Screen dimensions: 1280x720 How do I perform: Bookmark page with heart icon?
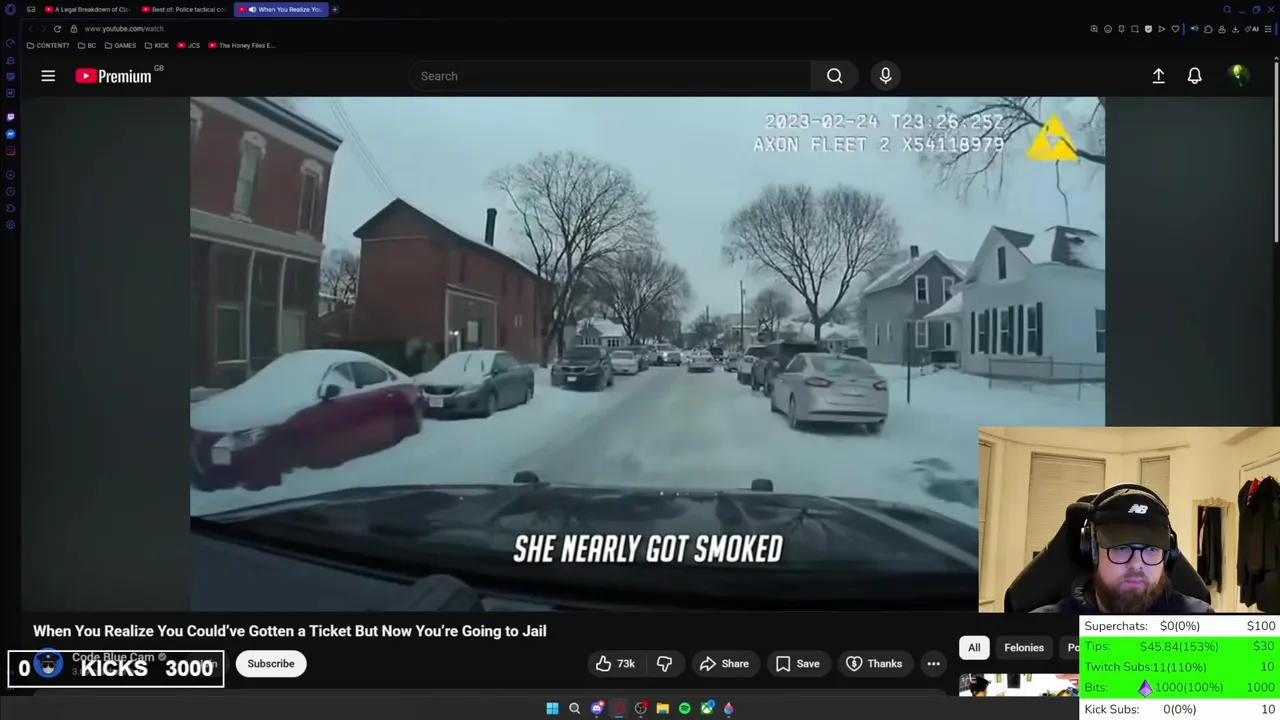(x=1175, y=29)
